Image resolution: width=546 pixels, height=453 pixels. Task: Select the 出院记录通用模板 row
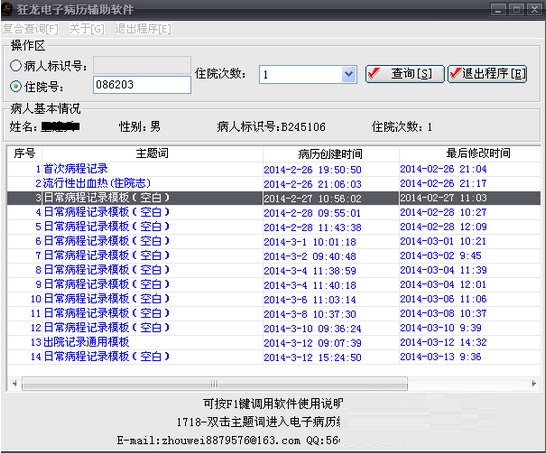tap(273, 342)
